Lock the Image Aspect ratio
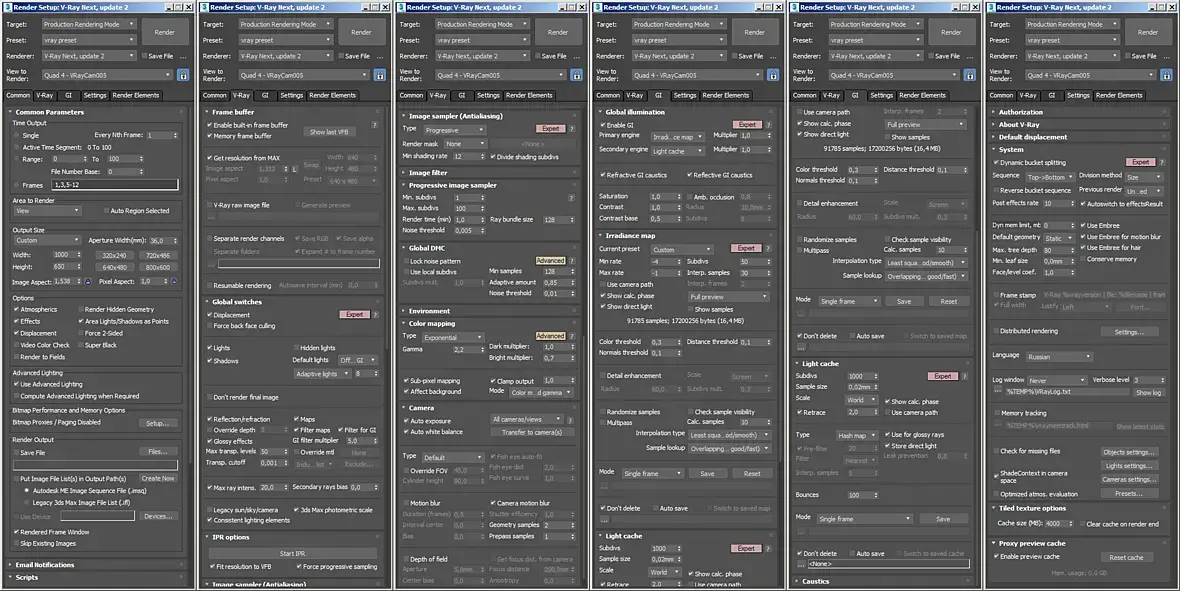 [88, 281]
